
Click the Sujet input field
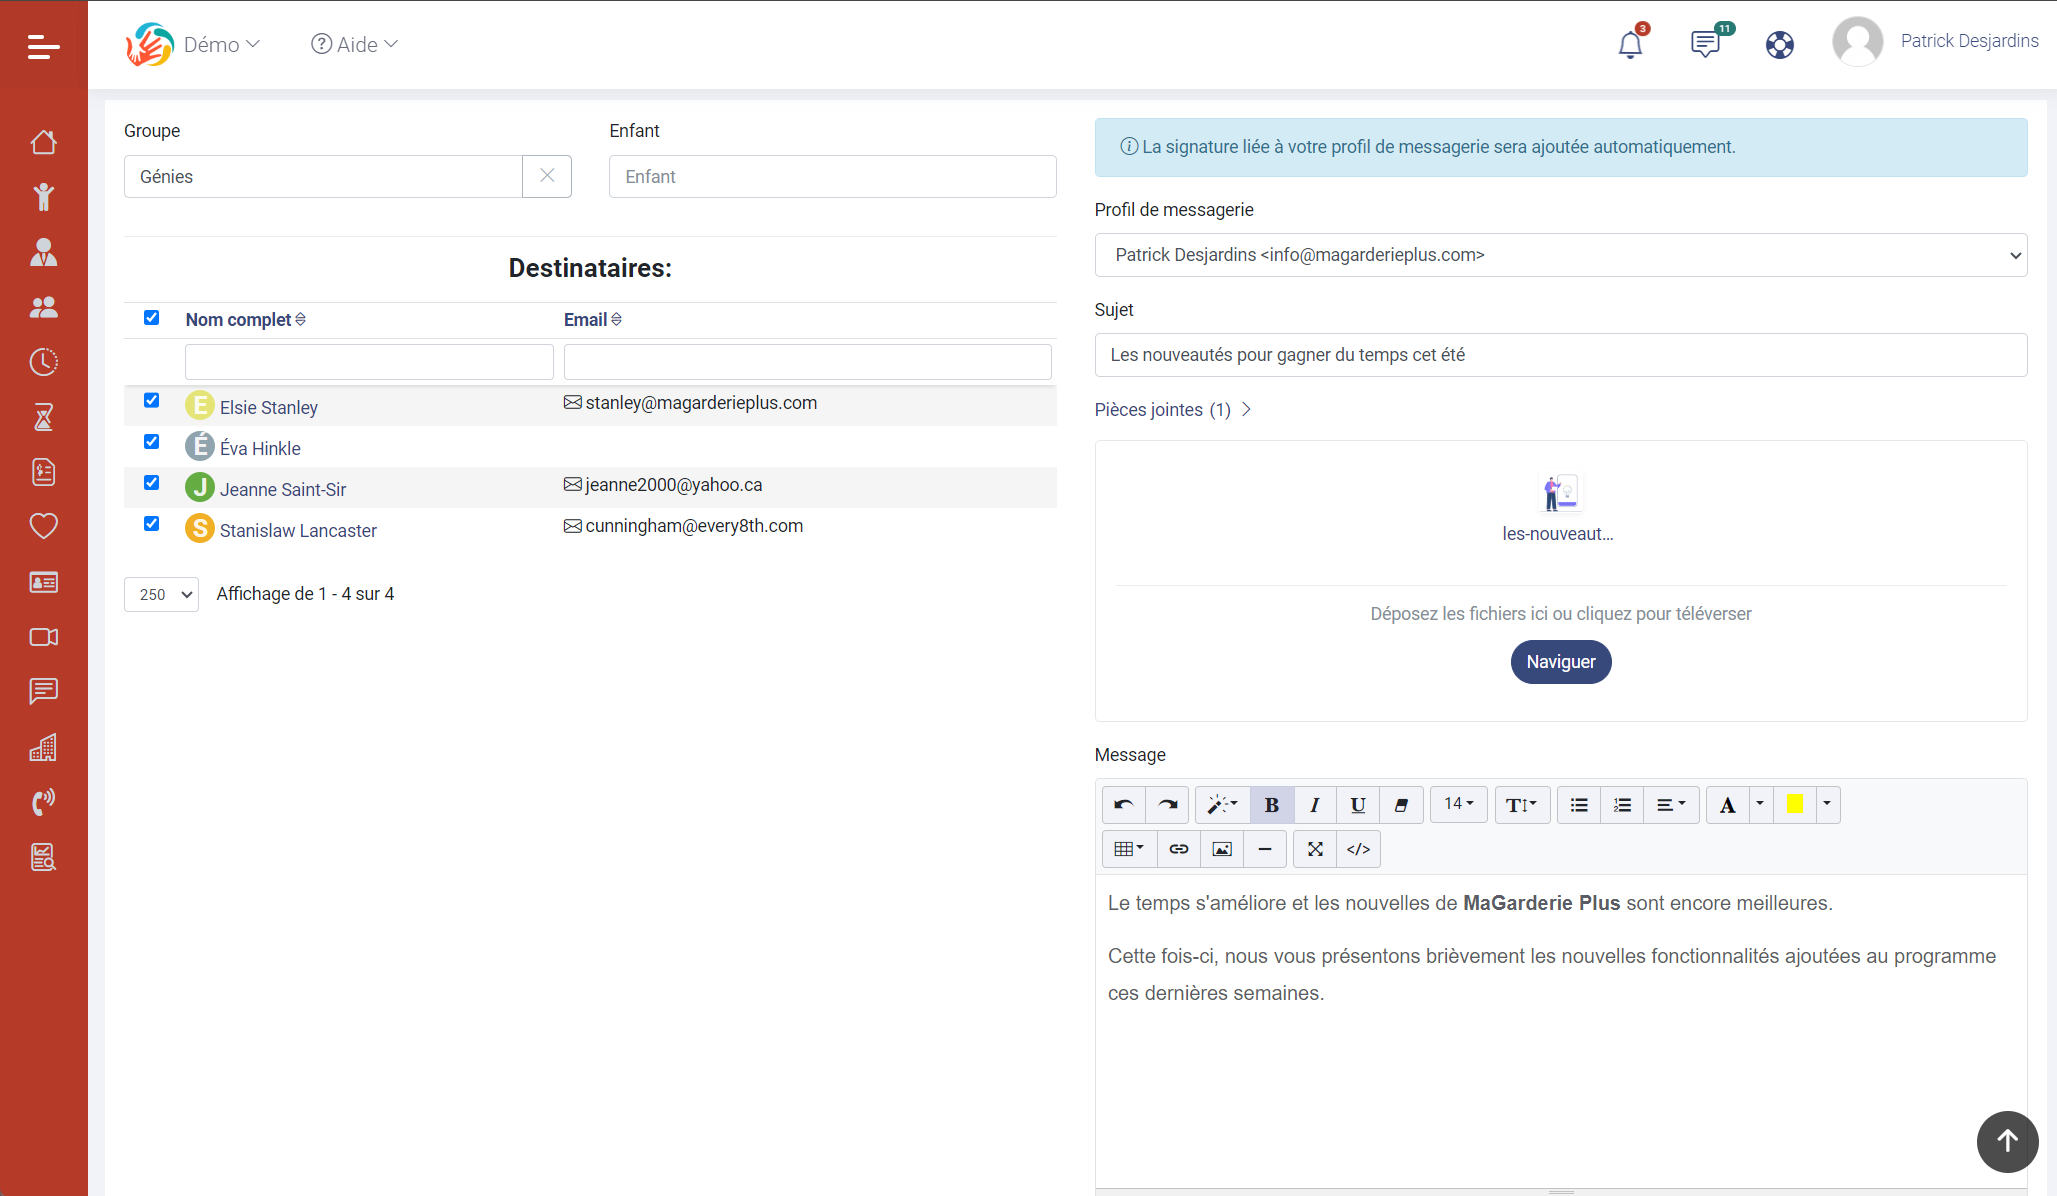tap(1560, 355)
